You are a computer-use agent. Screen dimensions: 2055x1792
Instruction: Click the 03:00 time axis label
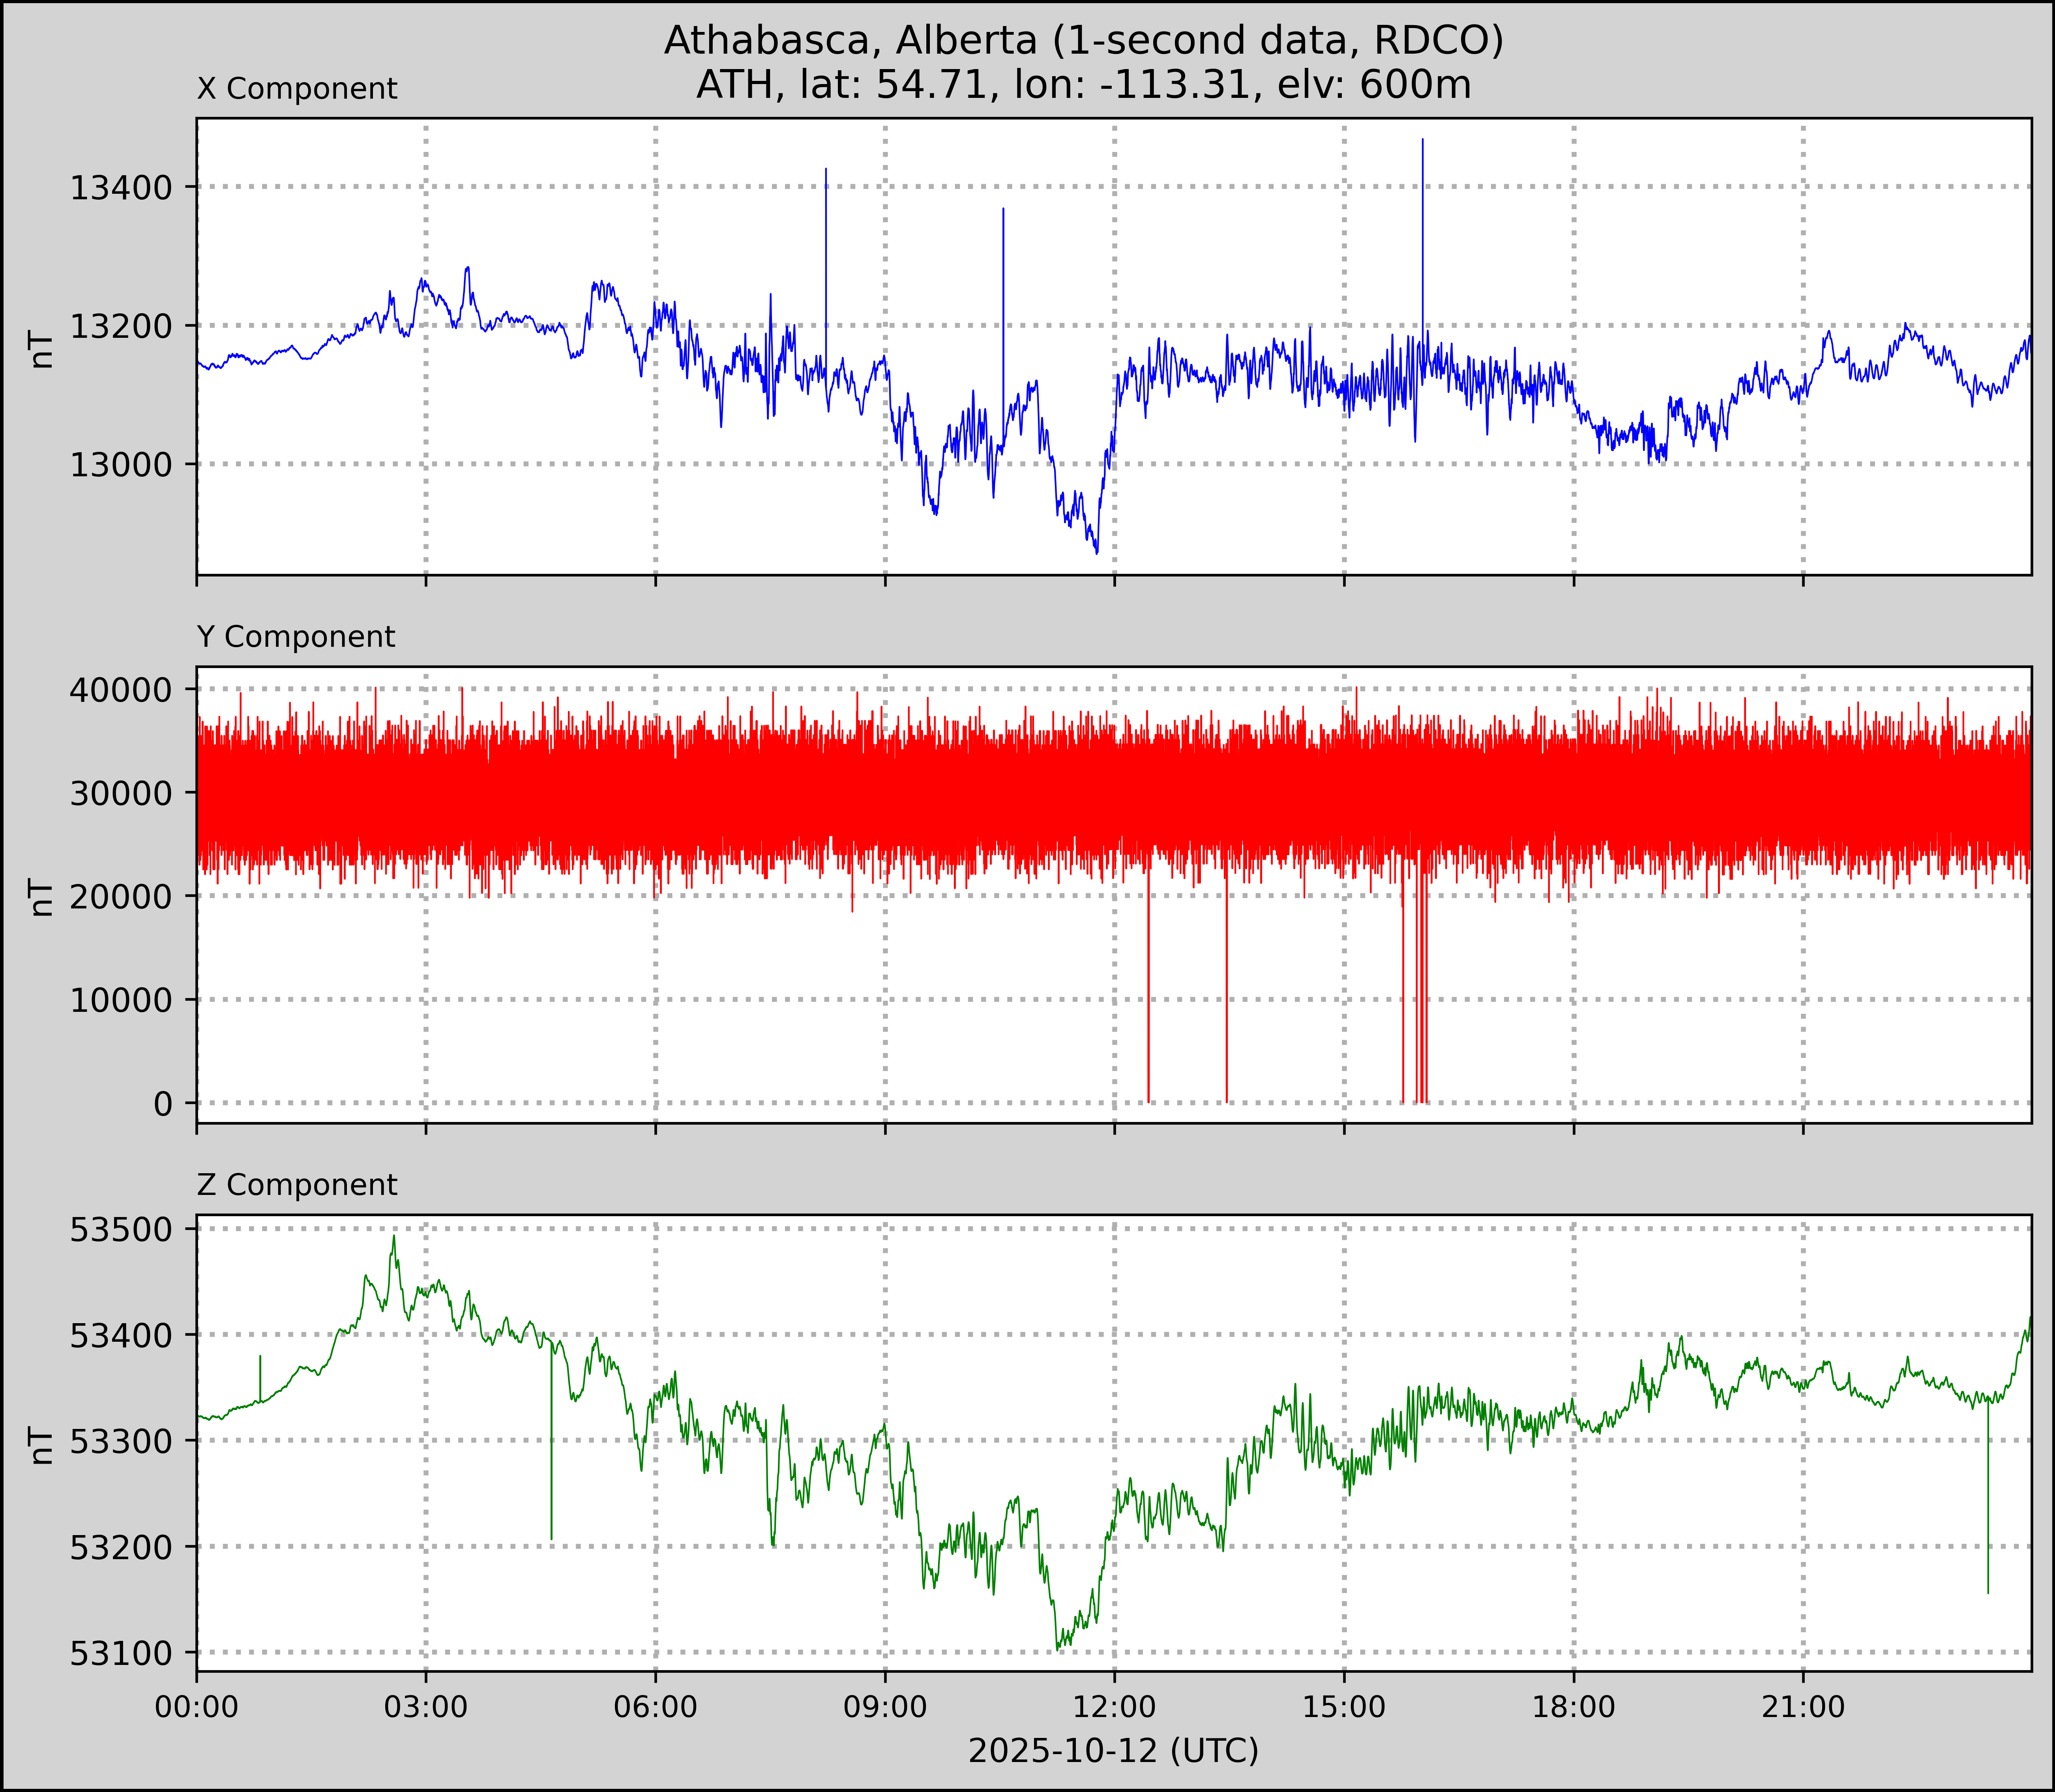(x=426, y=1707)
